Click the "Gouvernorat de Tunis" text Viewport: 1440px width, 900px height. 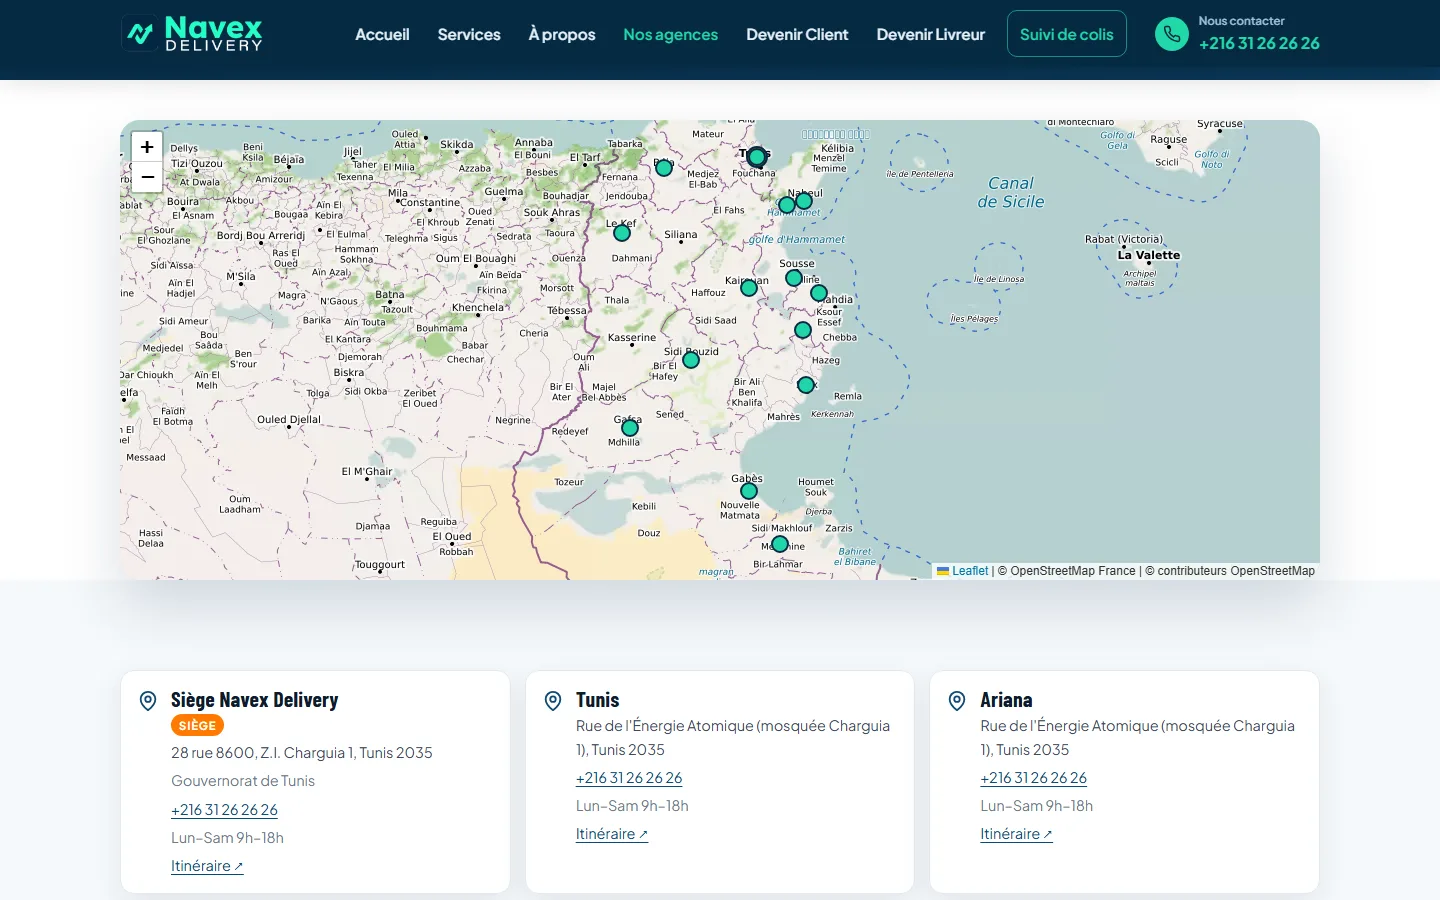click(243, 781)
